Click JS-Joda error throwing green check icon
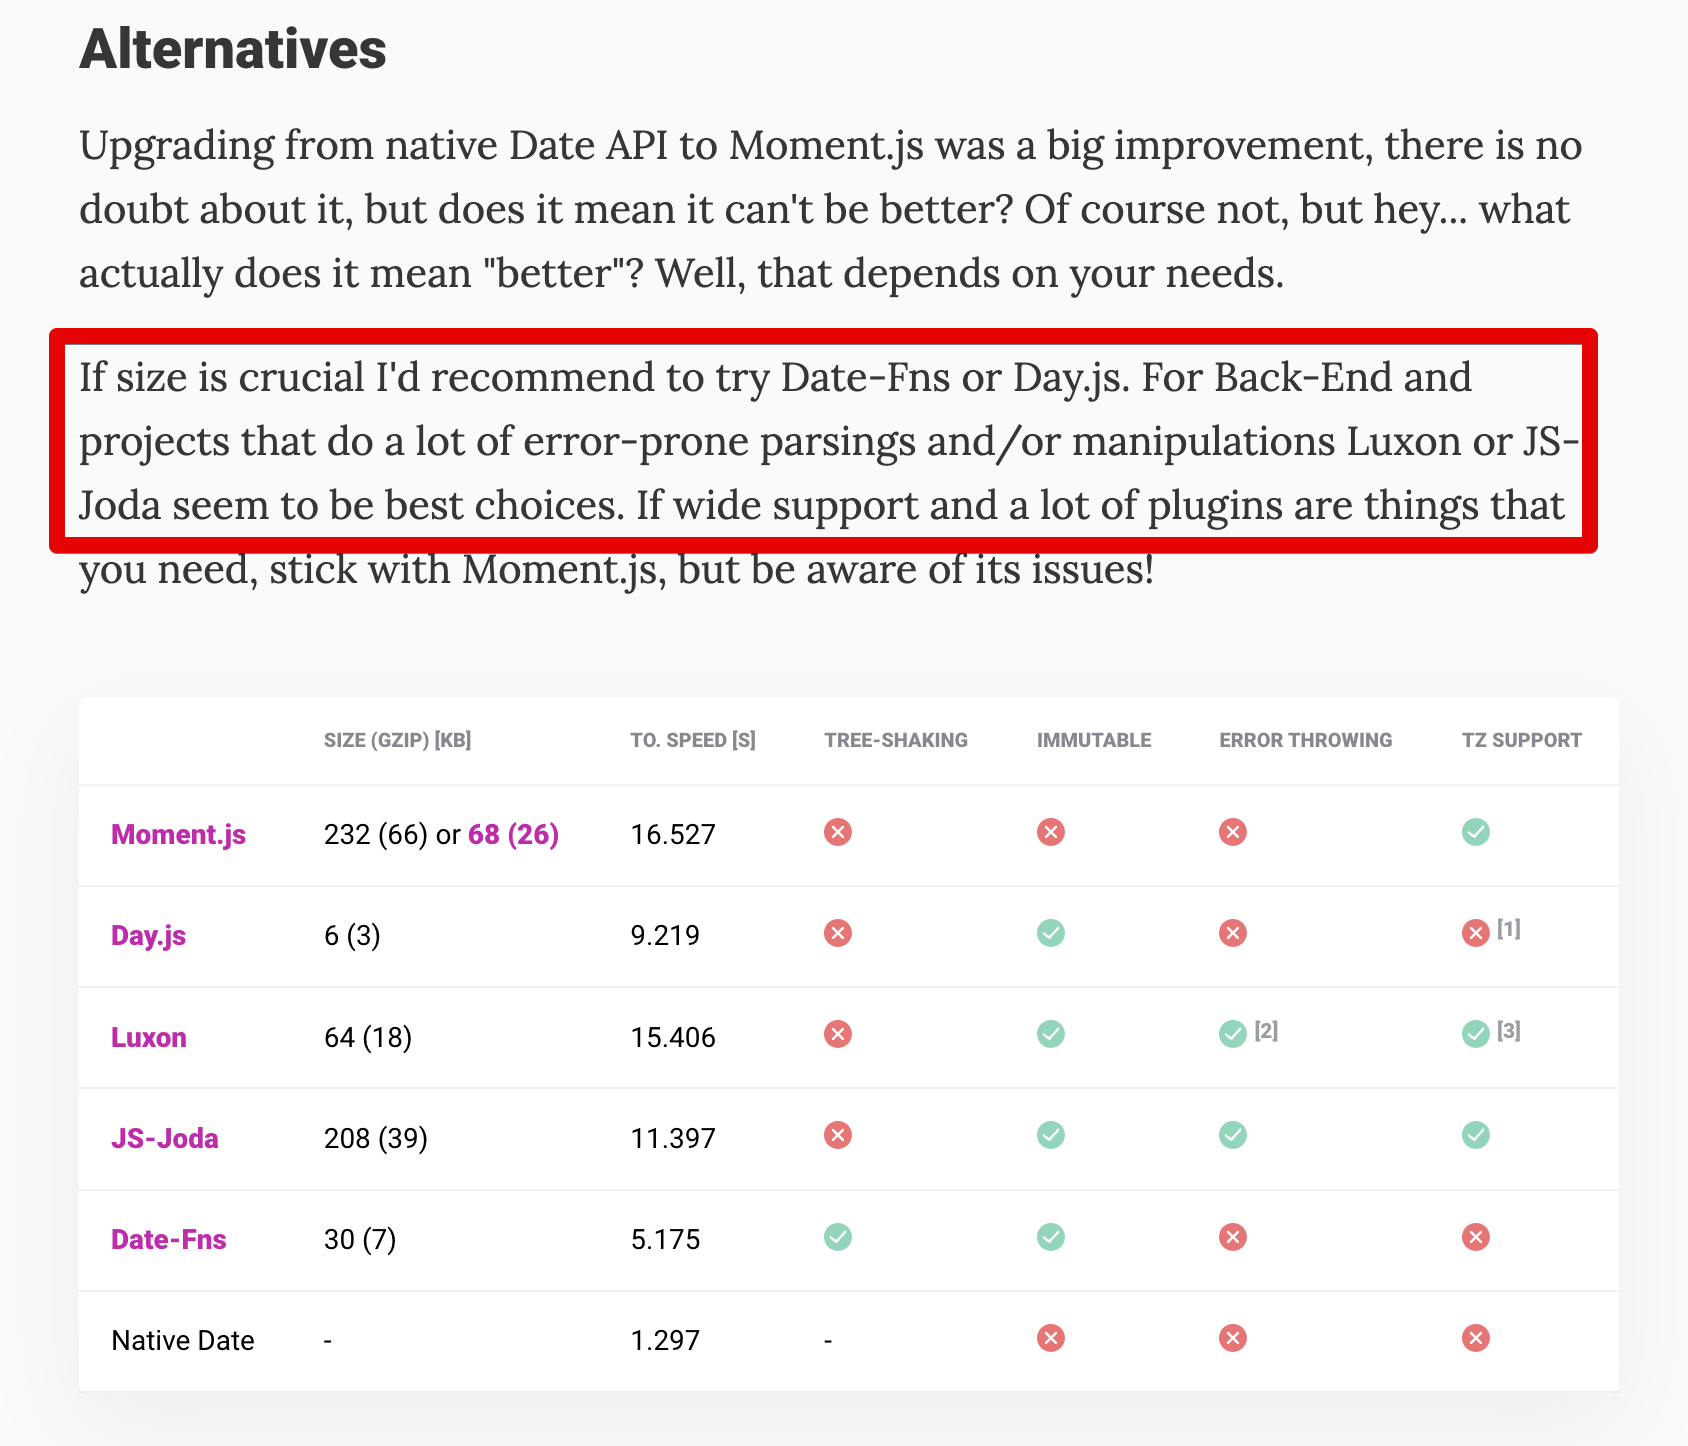 [1233, 1135]
